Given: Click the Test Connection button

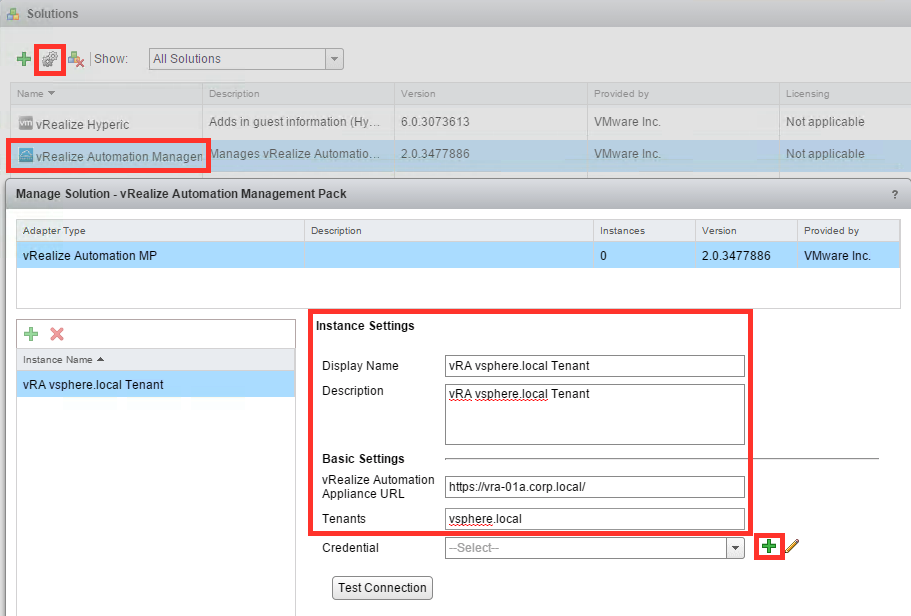Looking at the screenshot, I should click(x=382, y=588).
